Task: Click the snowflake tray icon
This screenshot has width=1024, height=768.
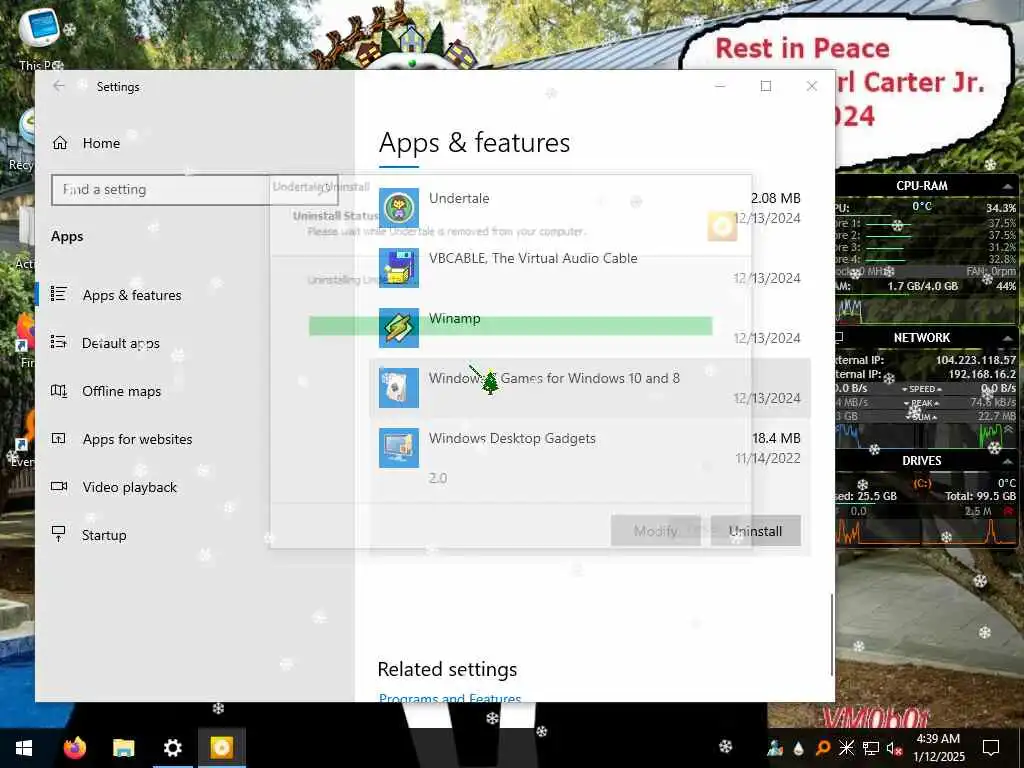Action: [x=726, y=746]
